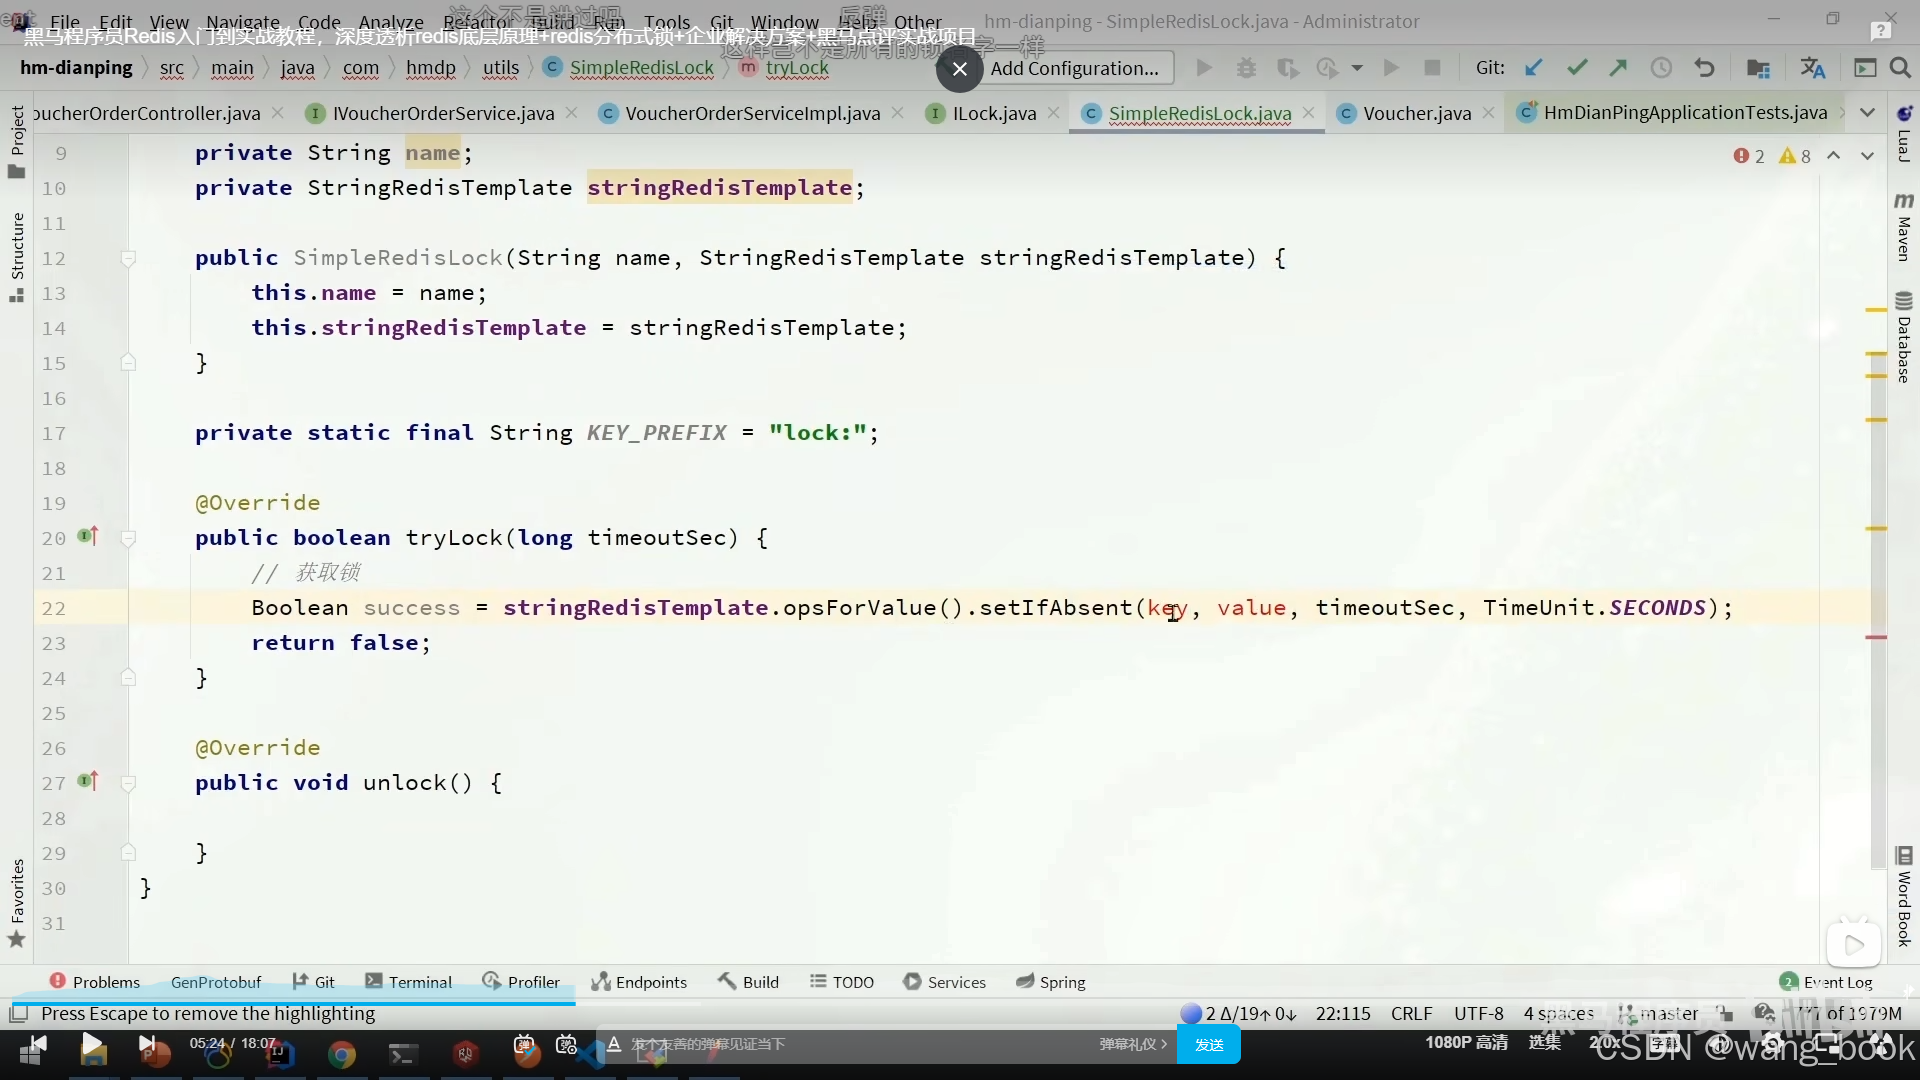The width and height of the screenshot is (1920, 1080).
Task: Collapse the tryLock method fold marker
Action: [x=128, y=539]
